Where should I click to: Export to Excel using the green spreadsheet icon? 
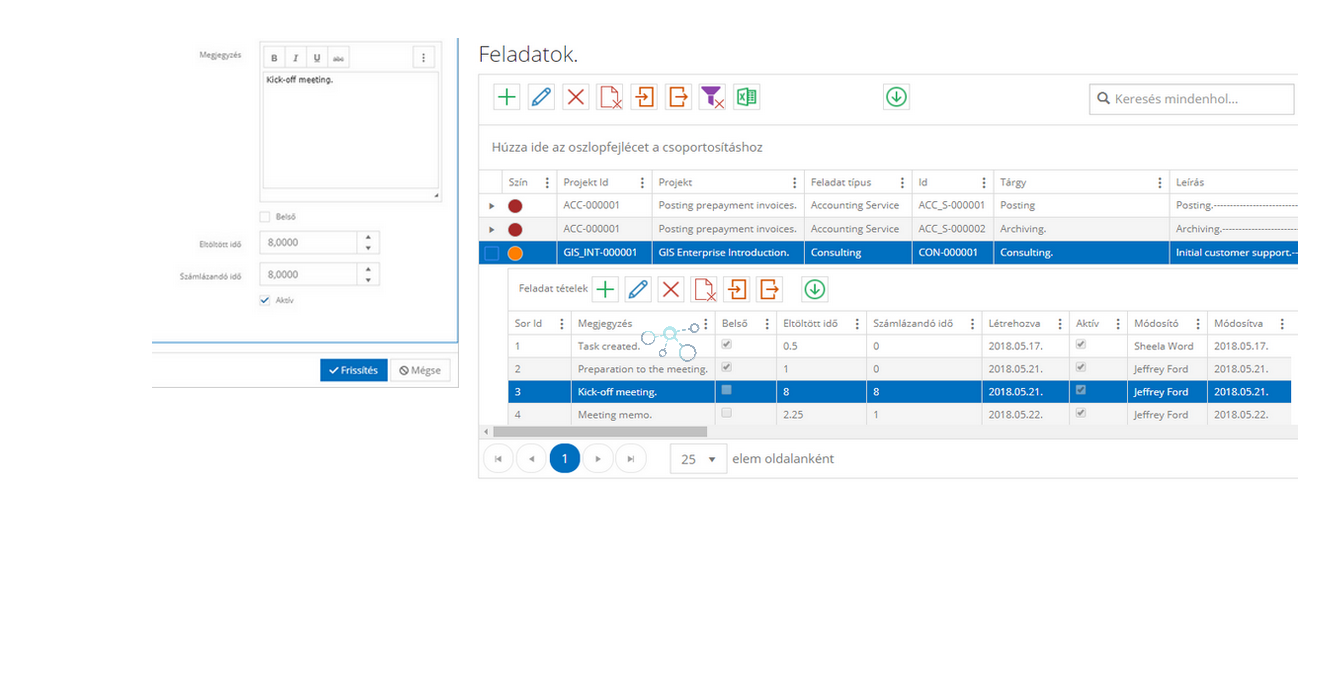[x=746, y=97]
